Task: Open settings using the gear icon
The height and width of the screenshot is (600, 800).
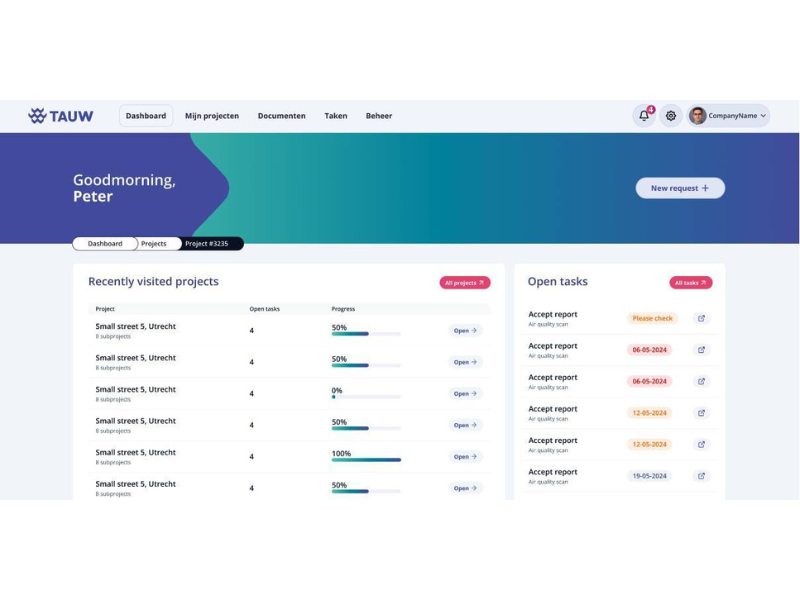Action: click(x=671, y=116)
